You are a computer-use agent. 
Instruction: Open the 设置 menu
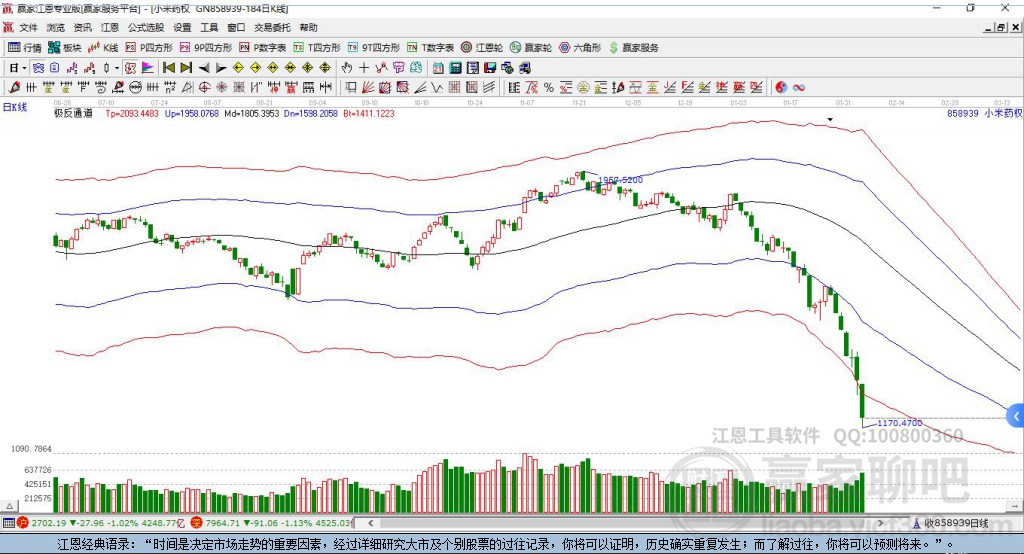(182, 27)
